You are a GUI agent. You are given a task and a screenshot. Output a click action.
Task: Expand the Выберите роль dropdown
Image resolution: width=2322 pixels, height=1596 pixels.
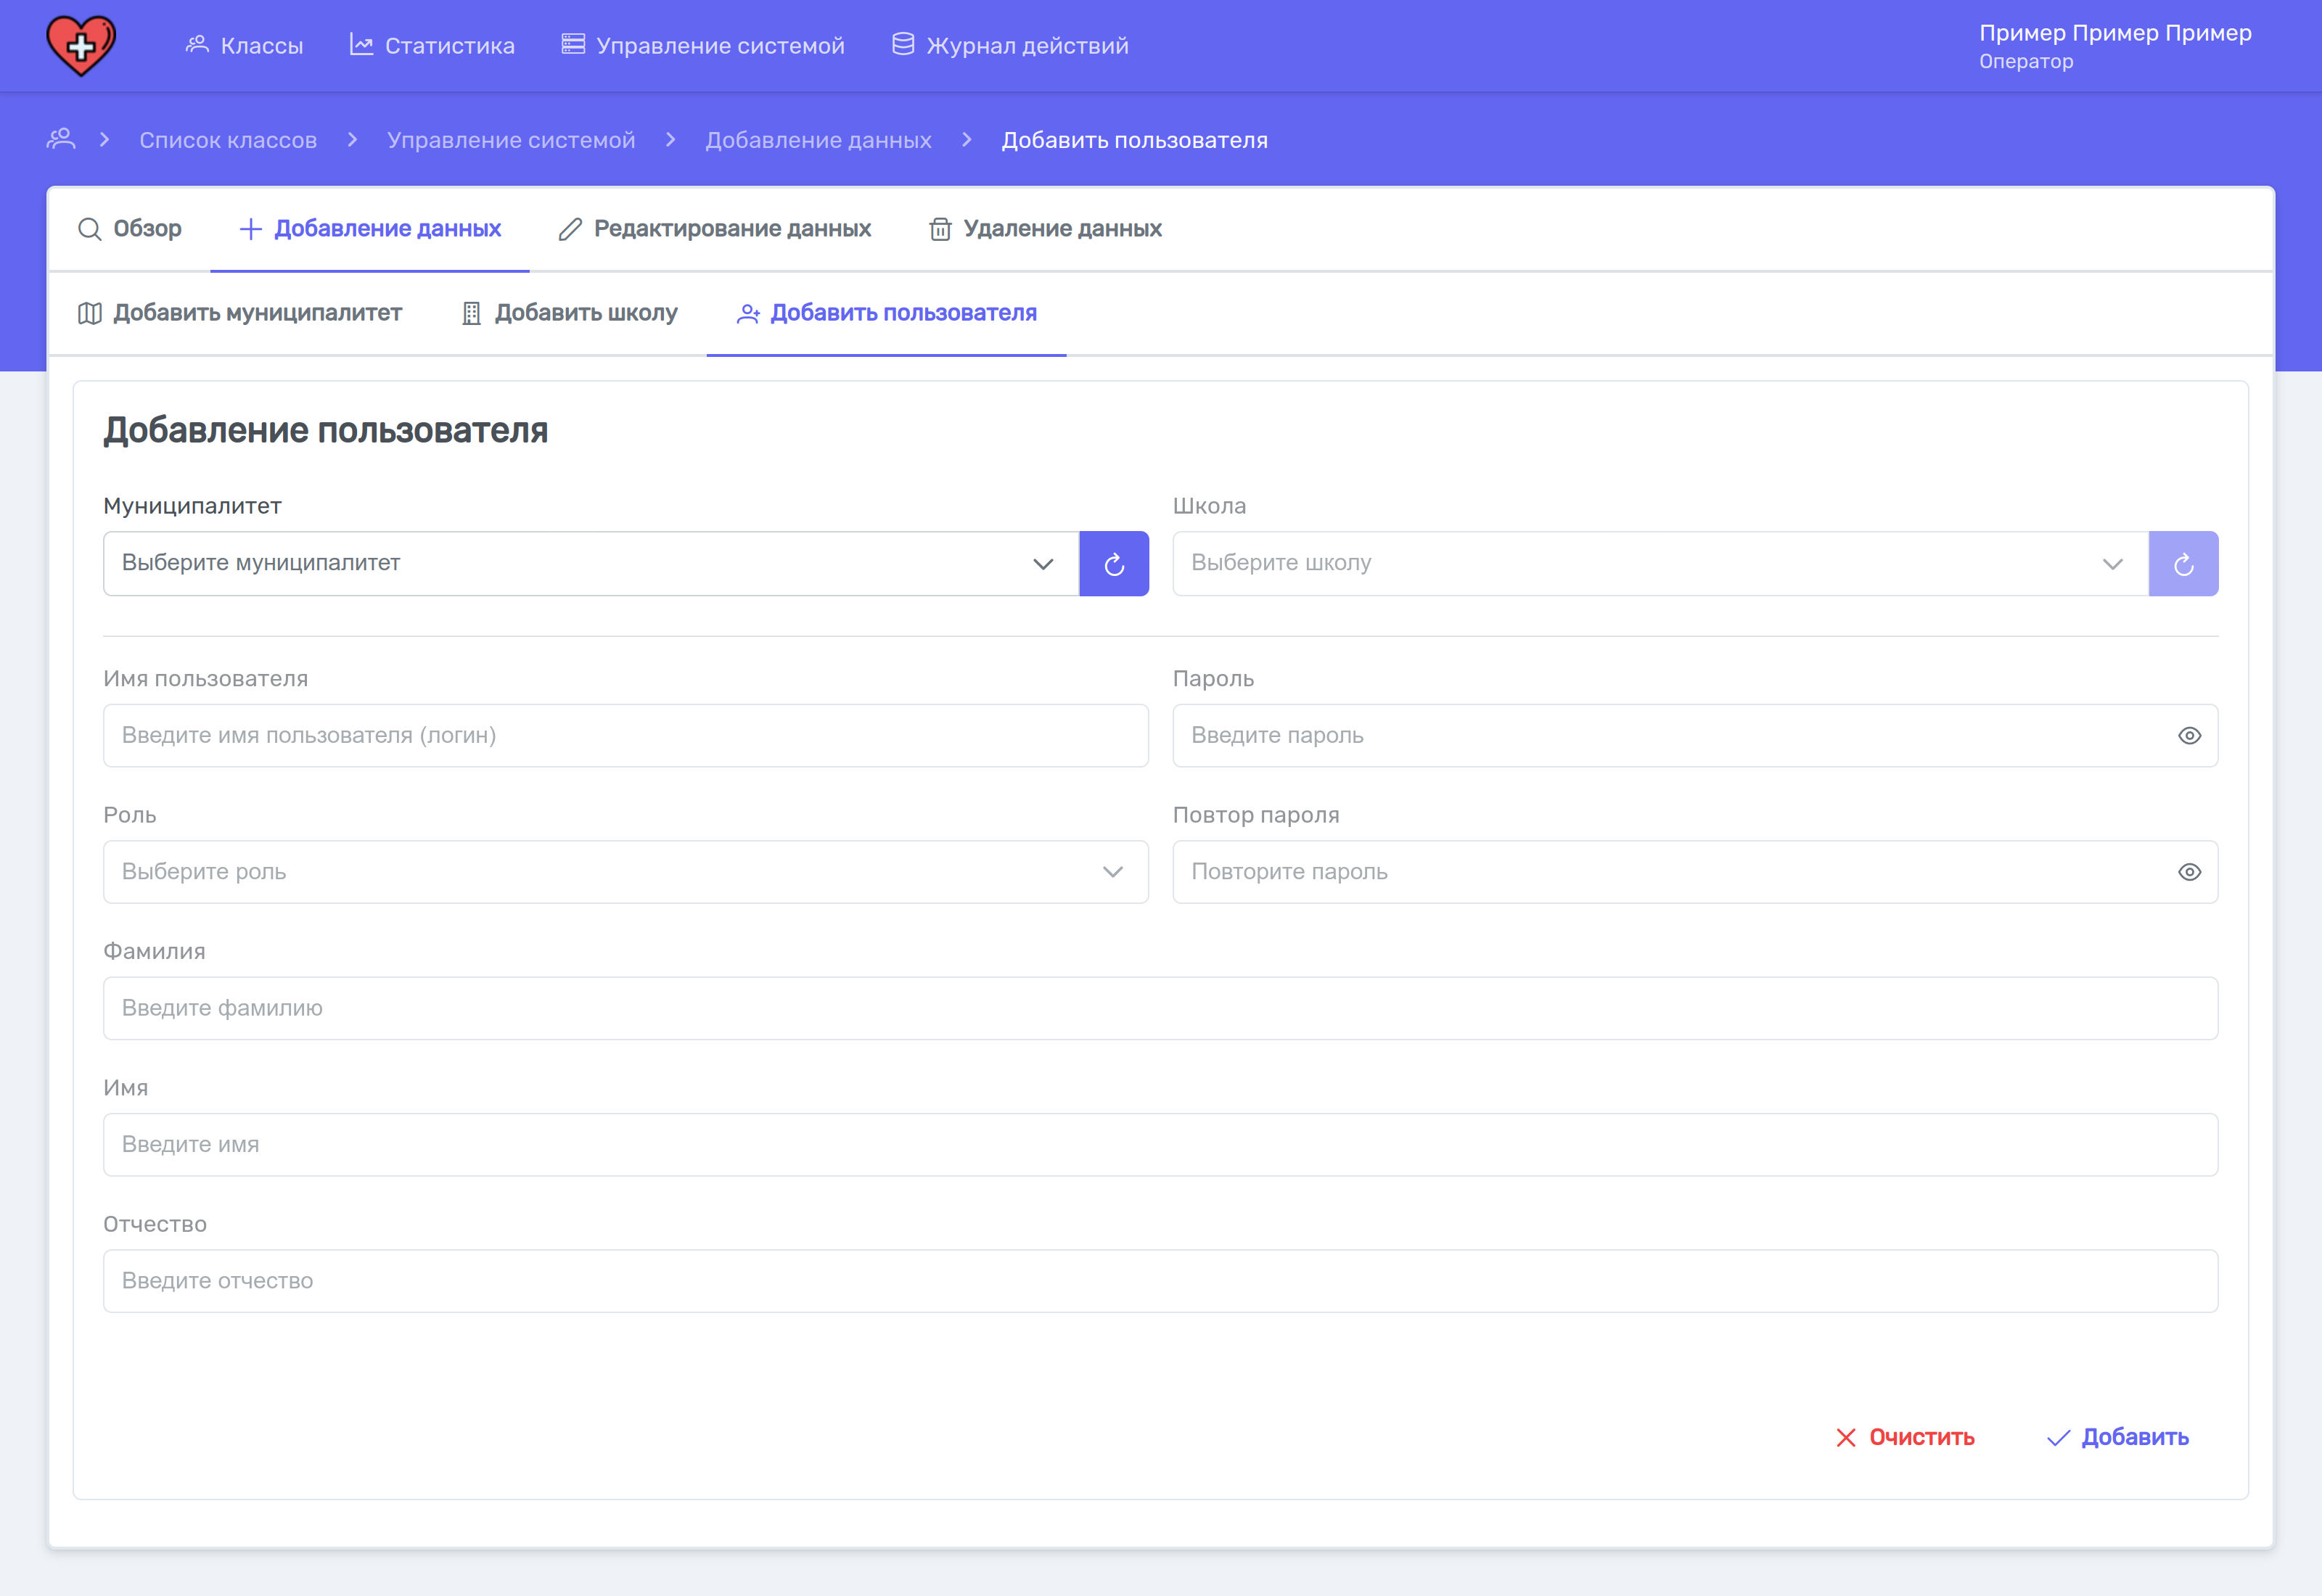coord(625,872)
